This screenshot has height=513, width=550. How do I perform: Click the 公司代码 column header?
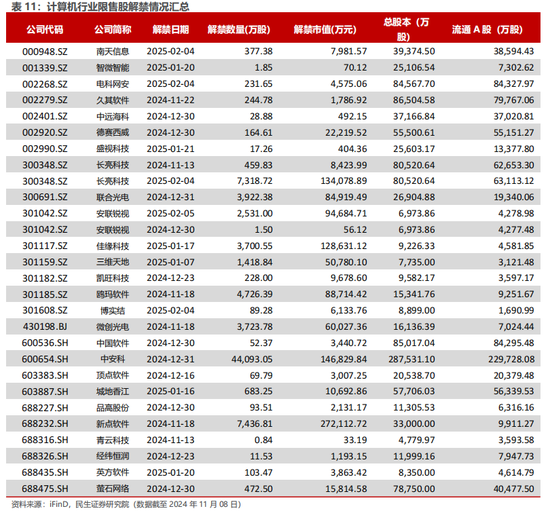pyautogui.click(x=45, y=30)
